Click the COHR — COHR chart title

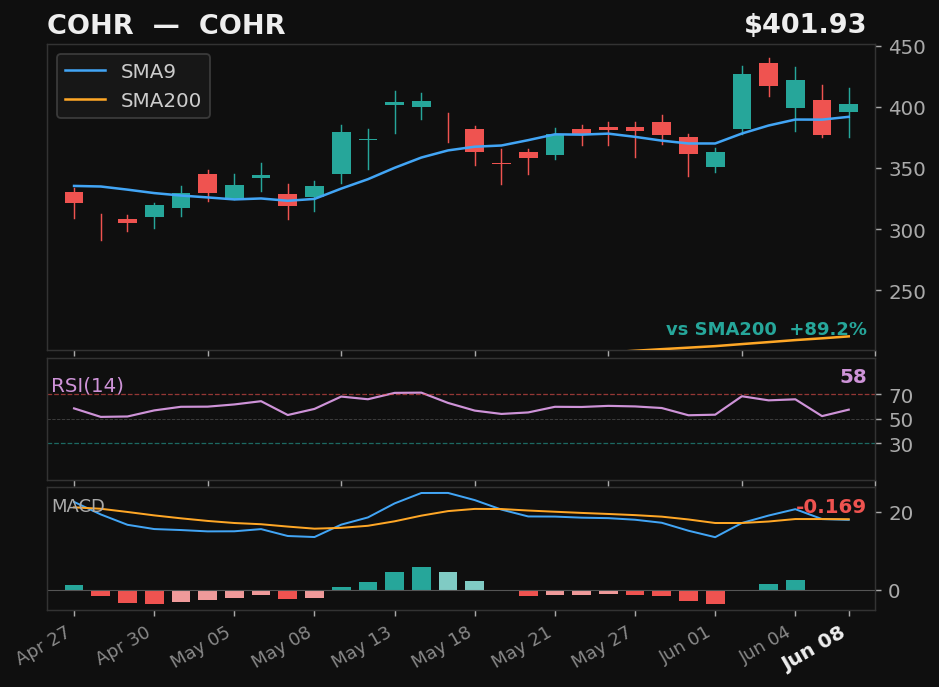point(166,25)
